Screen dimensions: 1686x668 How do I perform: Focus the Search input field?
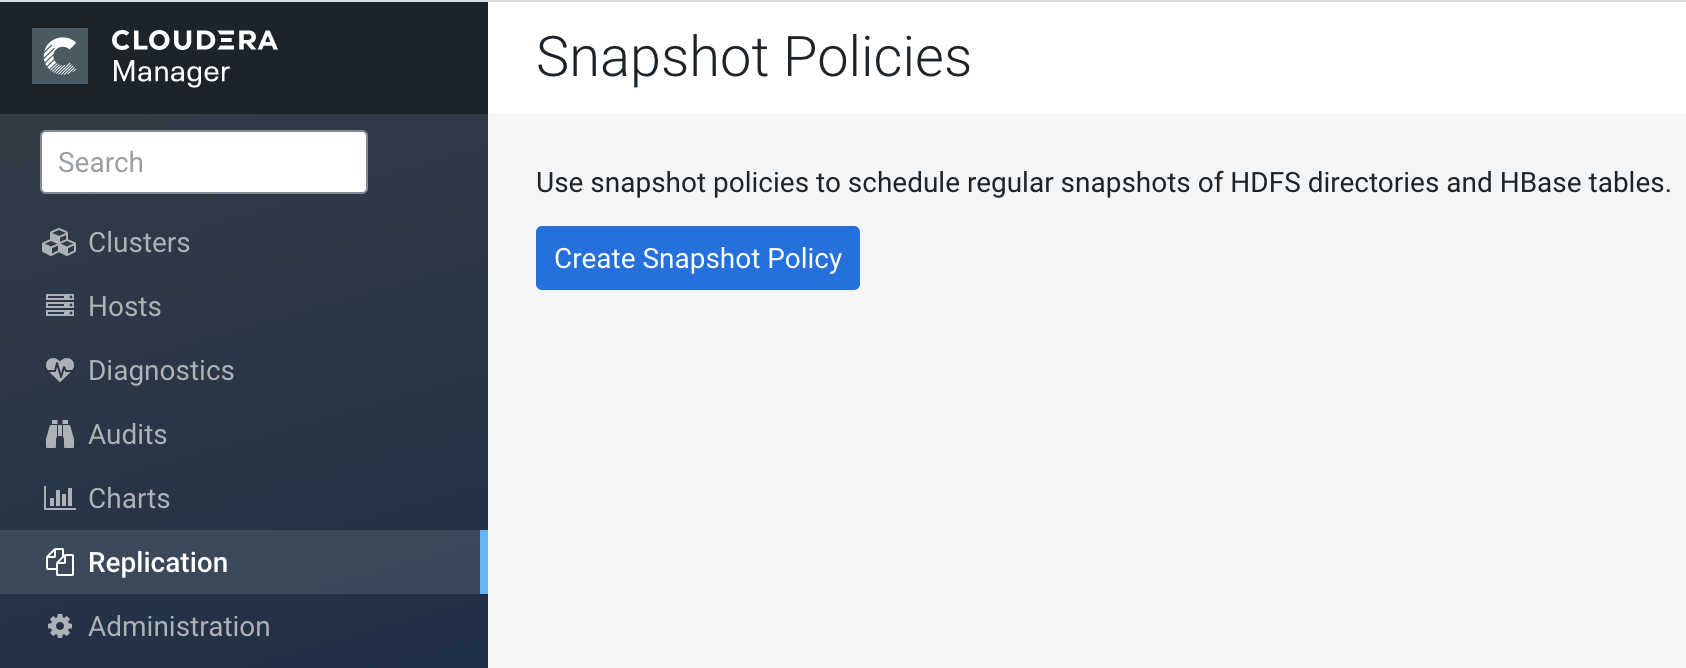pyautogui.click(x=204, y=162)
